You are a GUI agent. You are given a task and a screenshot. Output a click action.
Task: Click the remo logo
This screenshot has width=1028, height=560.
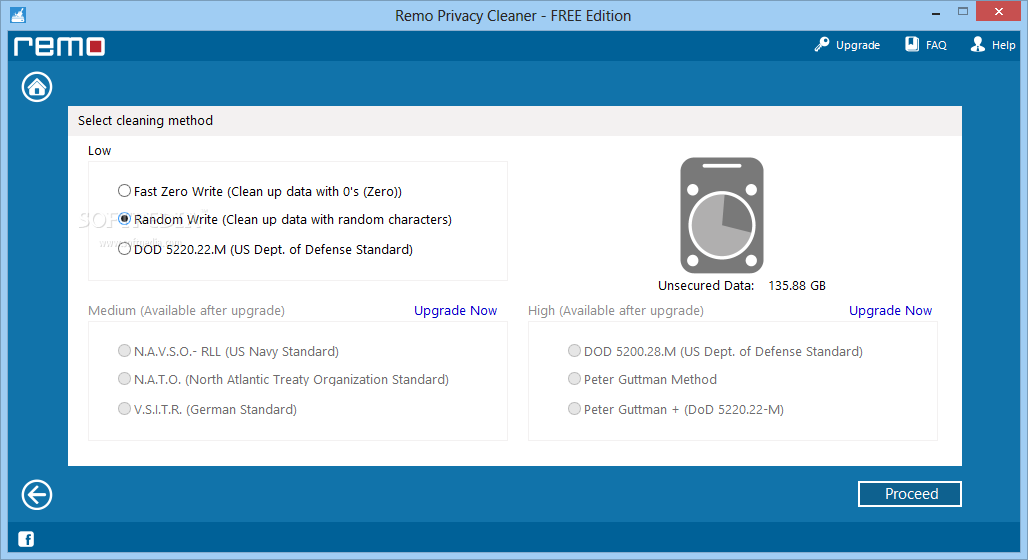coord(60,46)
